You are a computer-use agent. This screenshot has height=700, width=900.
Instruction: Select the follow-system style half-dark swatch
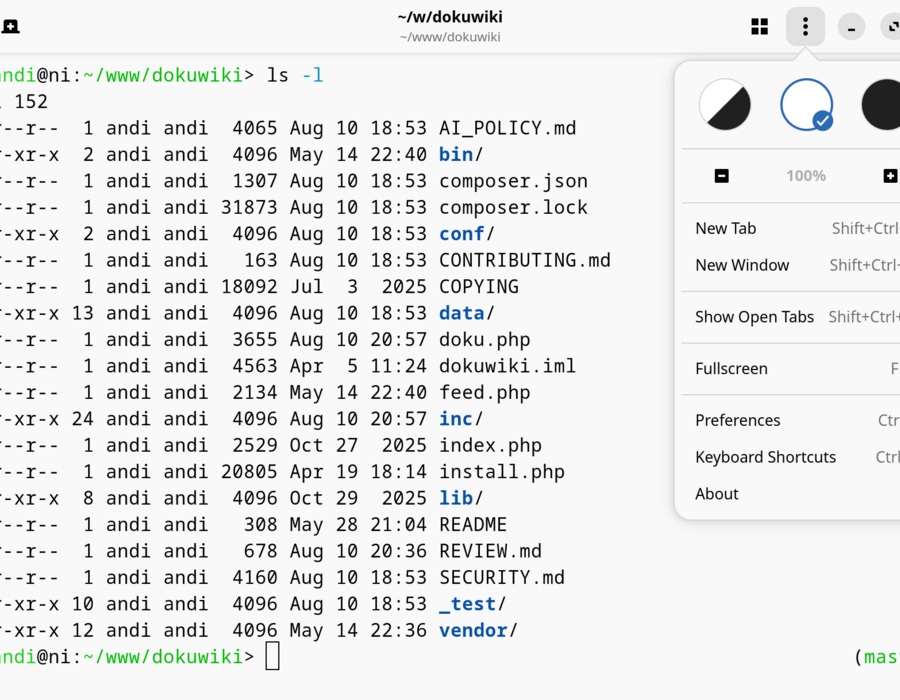pos(725,105)
